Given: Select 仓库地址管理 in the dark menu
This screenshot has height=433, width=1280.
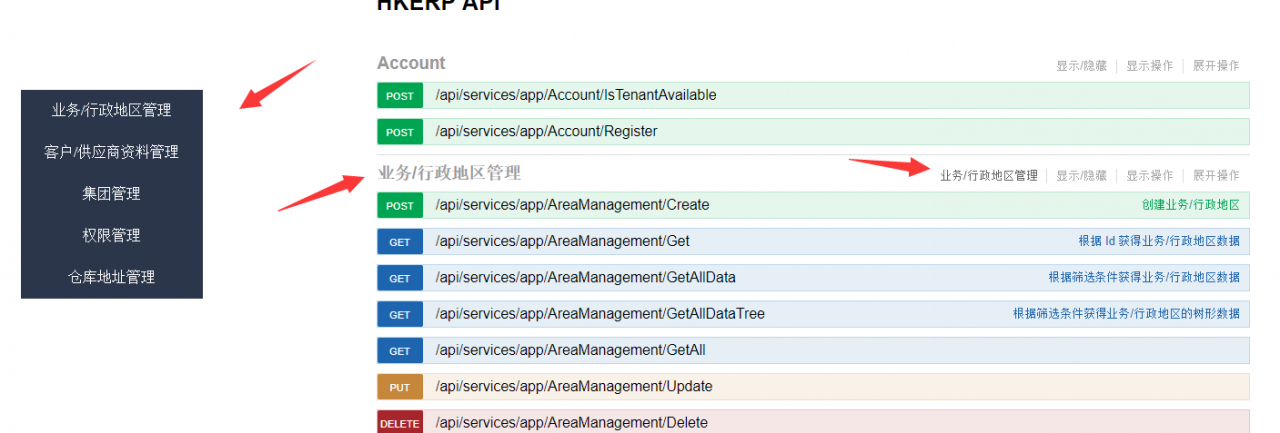Looking at the screenshot, I should pos(111,278).
